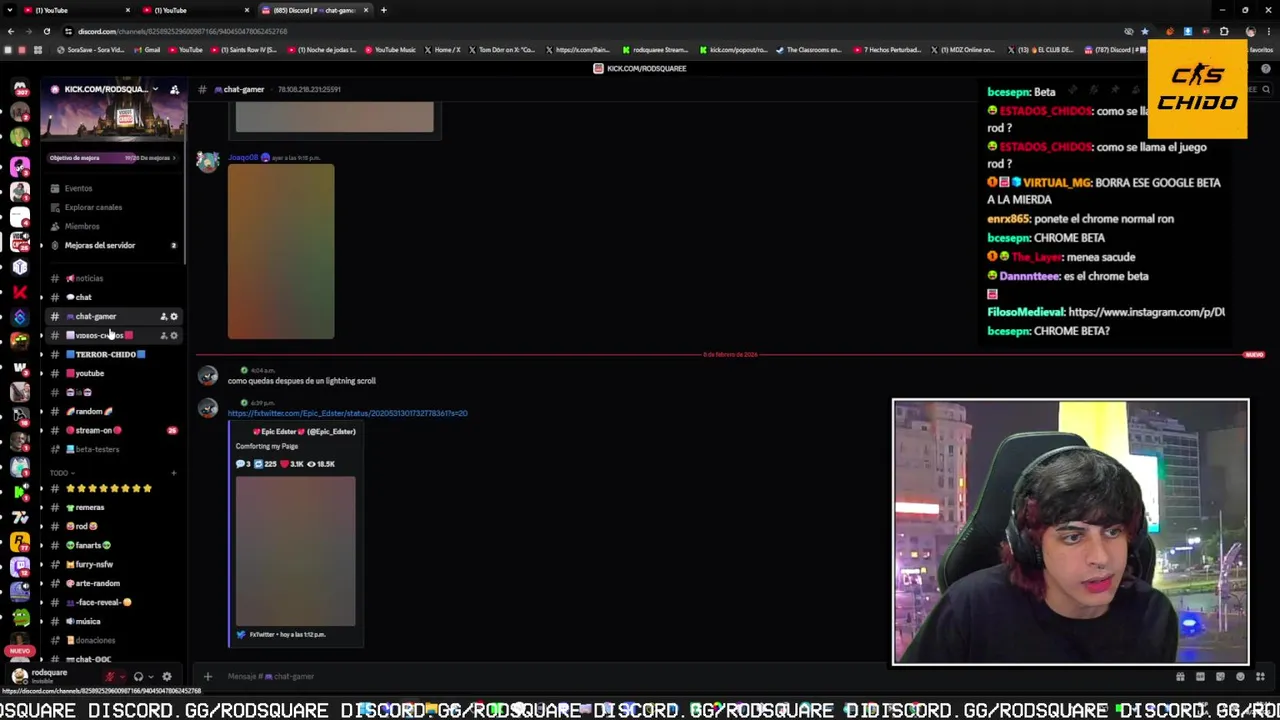Viewport: 1280px width, 720px height.
Task: Select the remeras channel
Action: click(112, 507)
